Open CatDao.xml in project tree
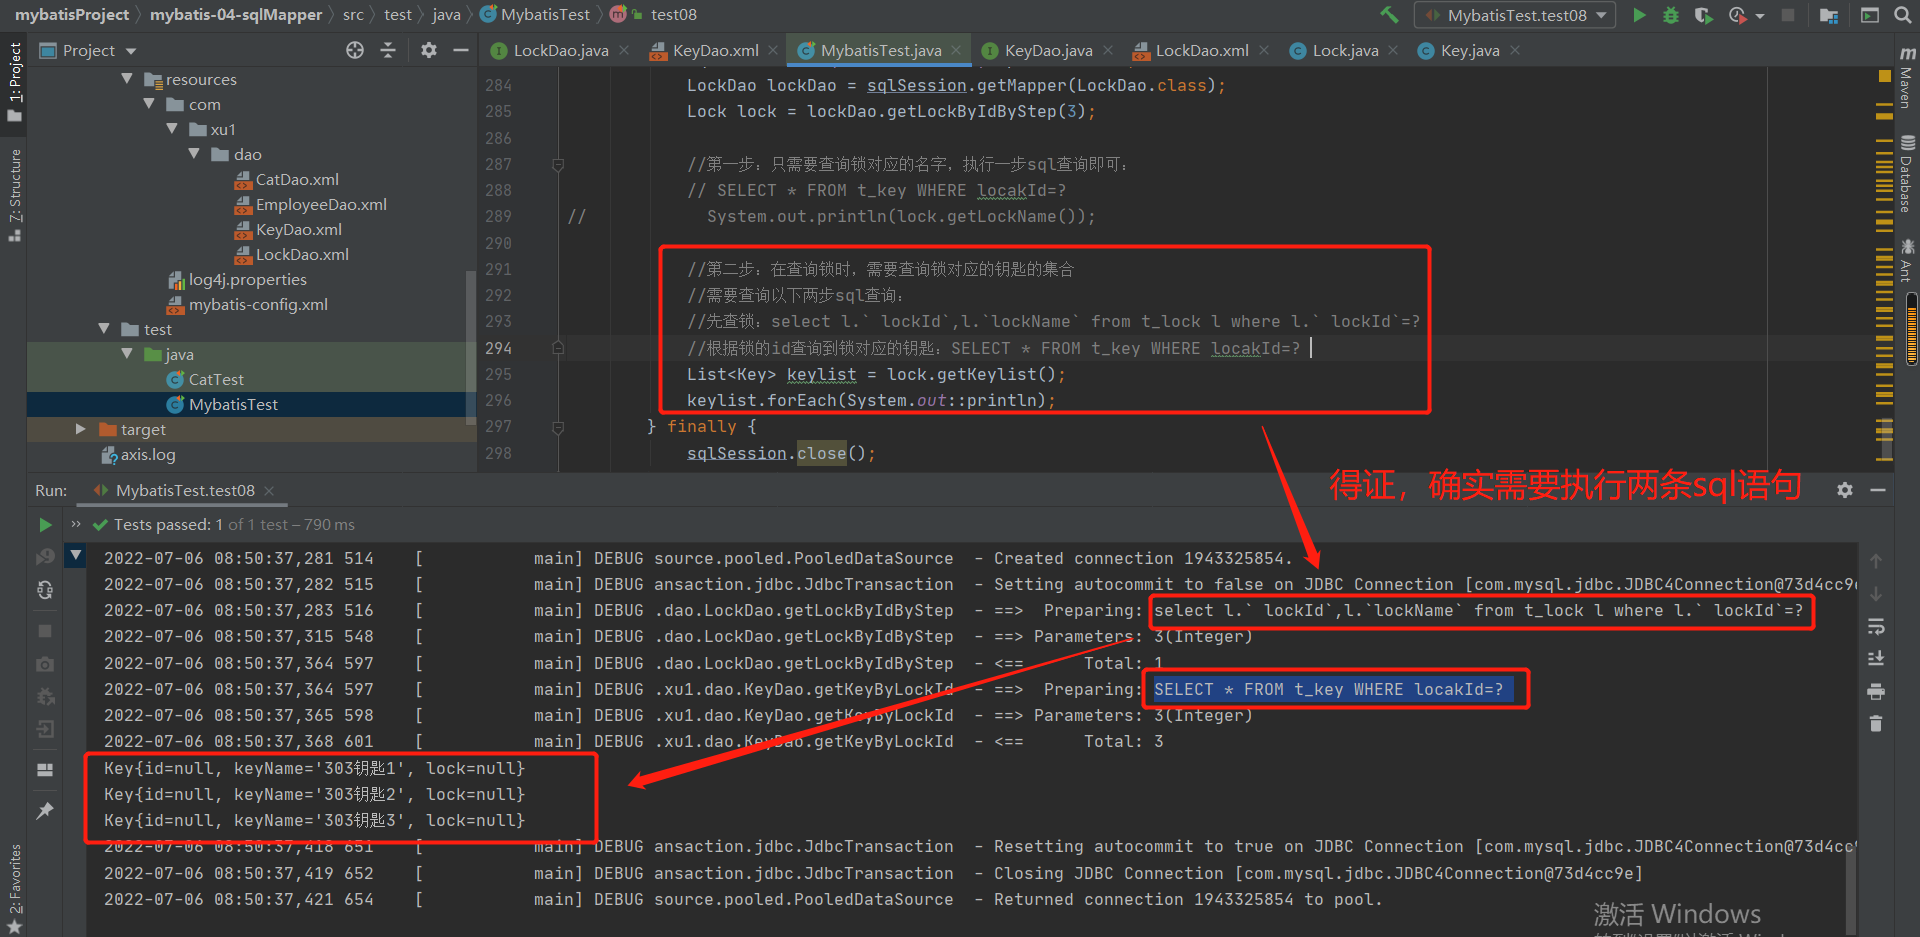The width and height of the screenshot is (1920, 937). point(297,179)
